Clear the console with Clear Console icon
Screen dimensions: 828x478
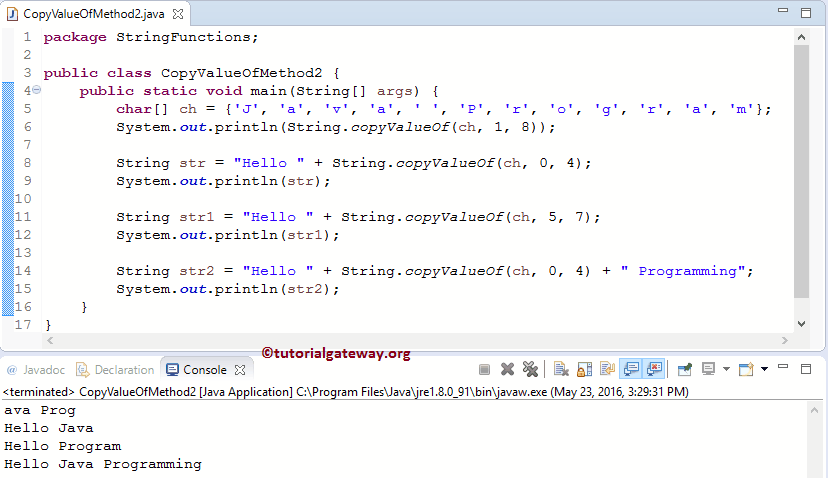561,369
